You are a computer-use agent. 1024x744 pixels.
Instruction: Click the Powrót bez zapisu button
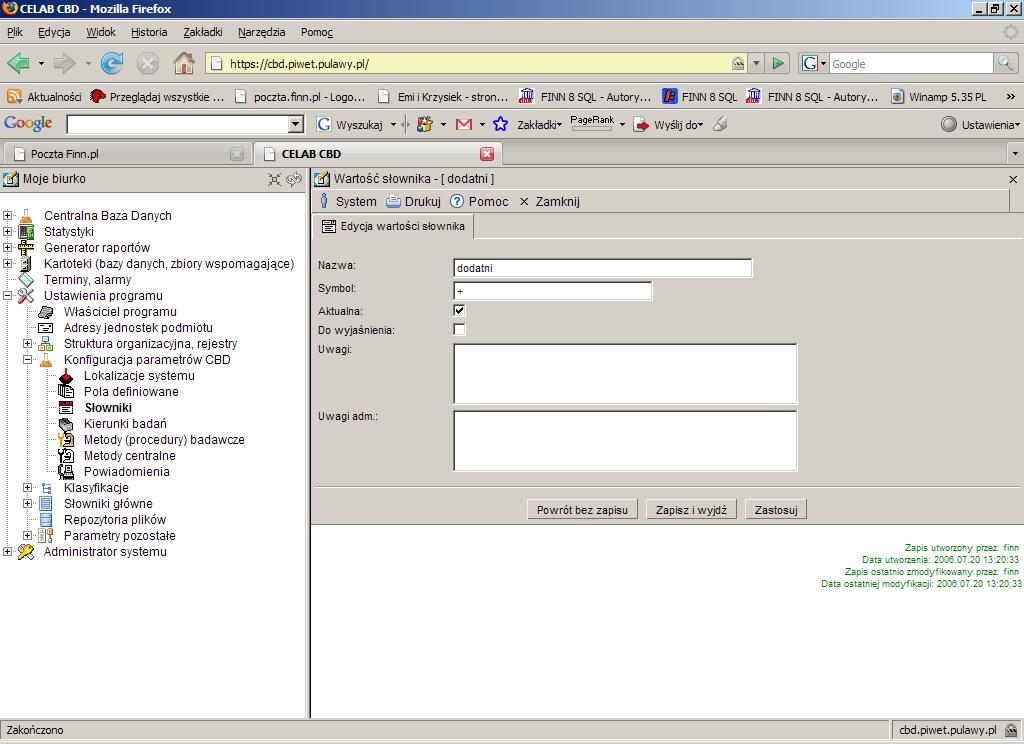point(582,509)
